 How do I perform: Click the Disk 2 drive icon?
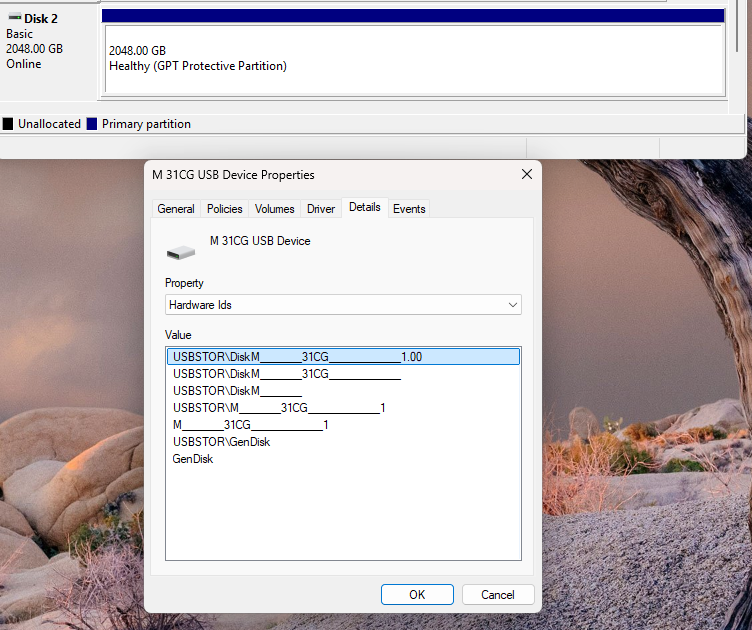click(14, 18)
